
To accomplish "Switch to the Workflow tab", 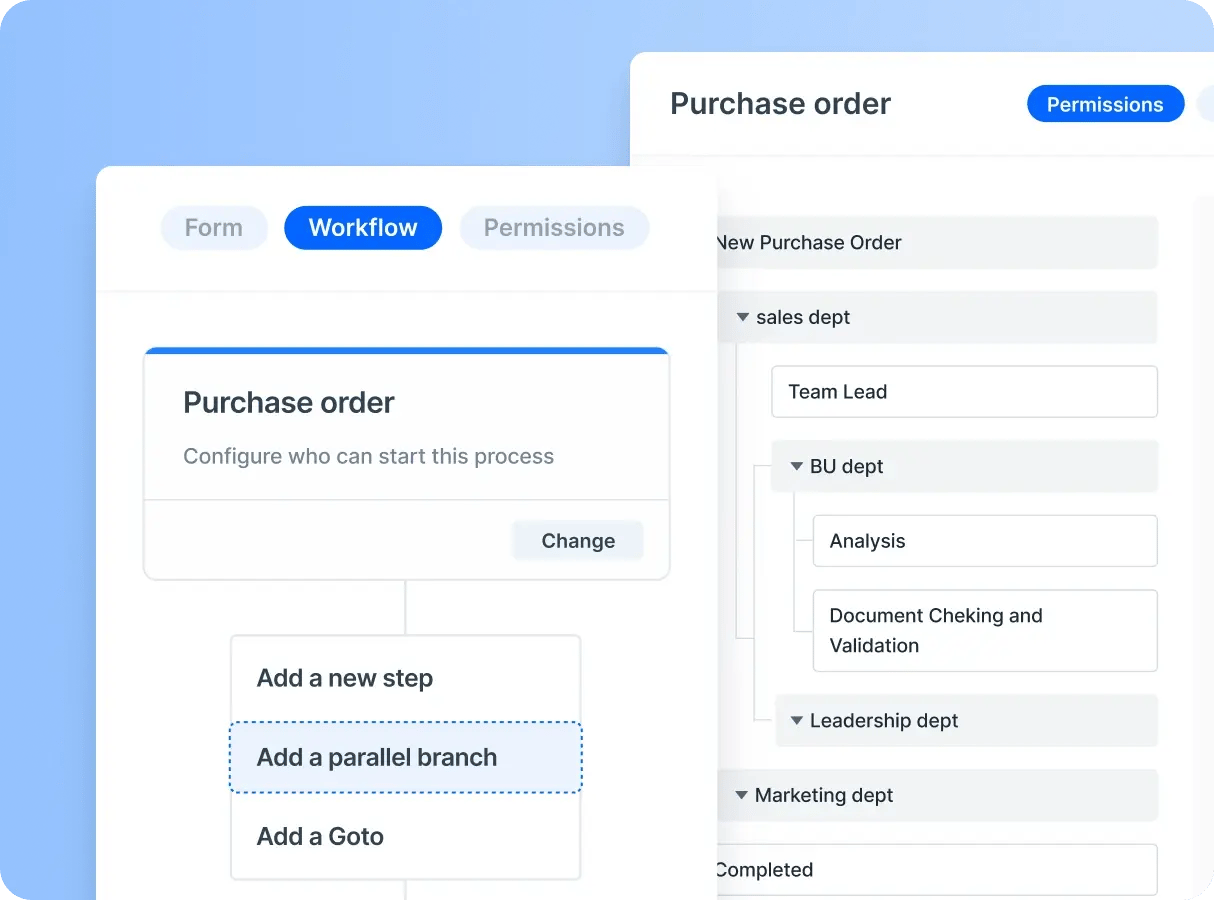I will tap(362, 227).
